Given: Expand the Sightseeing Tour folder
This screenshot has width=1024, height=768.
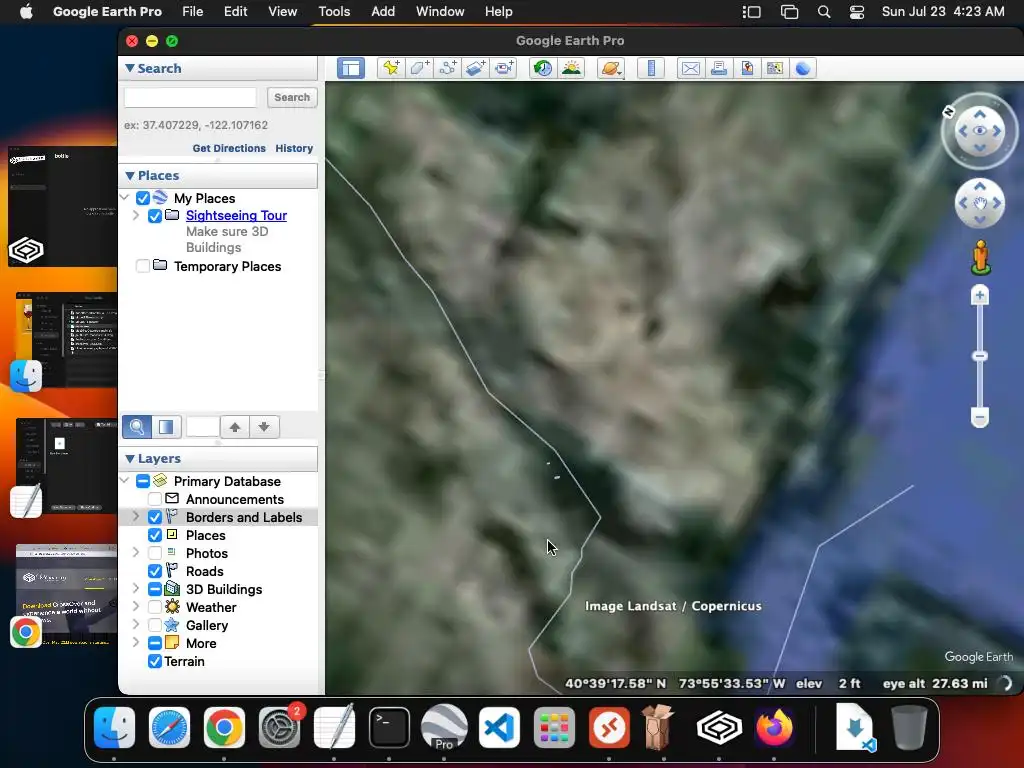Looking at the screenshot, I should pos(136,215).
